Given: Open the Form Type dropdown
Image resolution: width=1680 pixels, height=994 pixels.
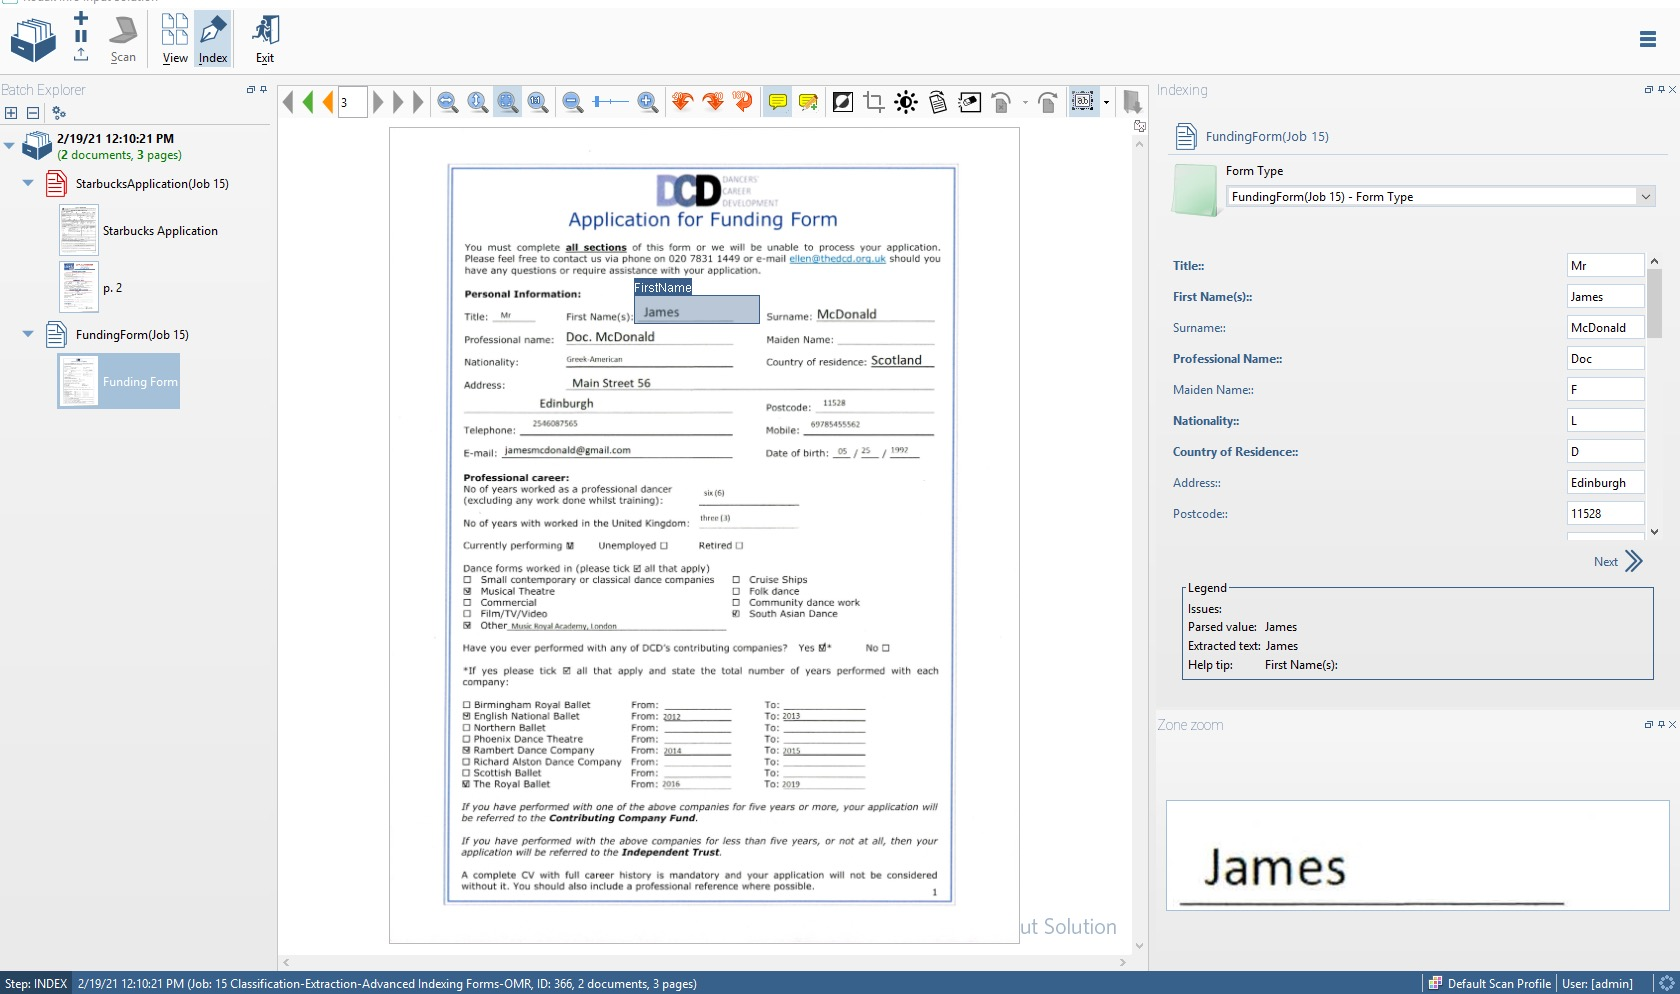Looking at the screenshot, I should point(1645,197).
